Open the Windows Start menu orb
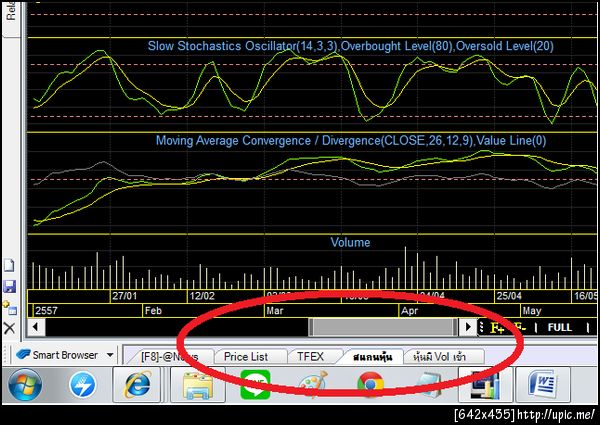This screenshot has width=600, height=425. [x=25, y=385]
